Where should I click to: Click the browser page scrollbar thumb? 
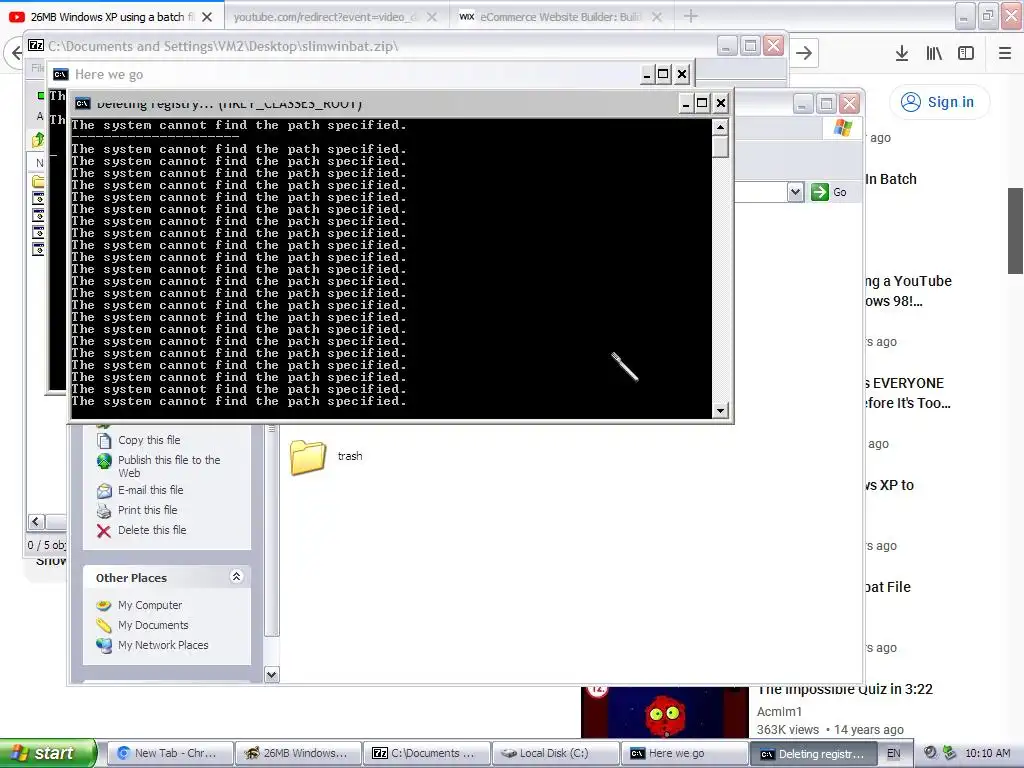1016,231
